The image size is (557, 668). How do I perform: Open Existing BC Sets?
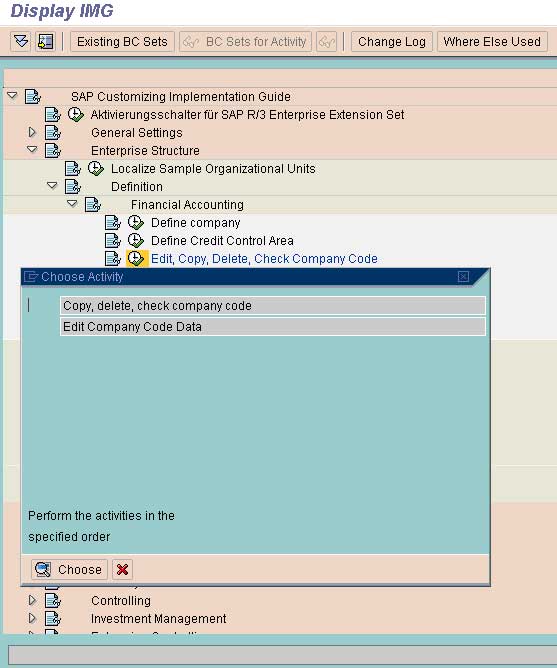(122, 42)
